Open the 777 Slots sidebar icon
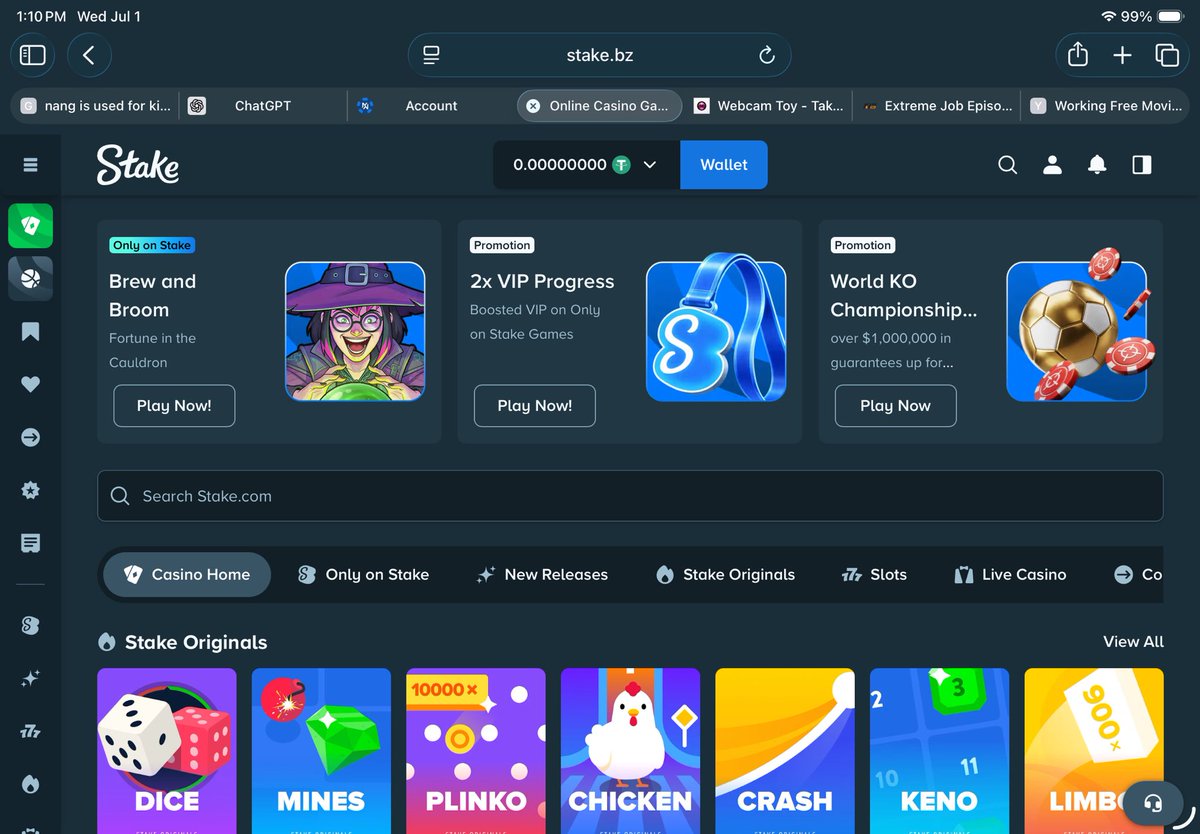1200x834 pixels. tap(30, 732)
